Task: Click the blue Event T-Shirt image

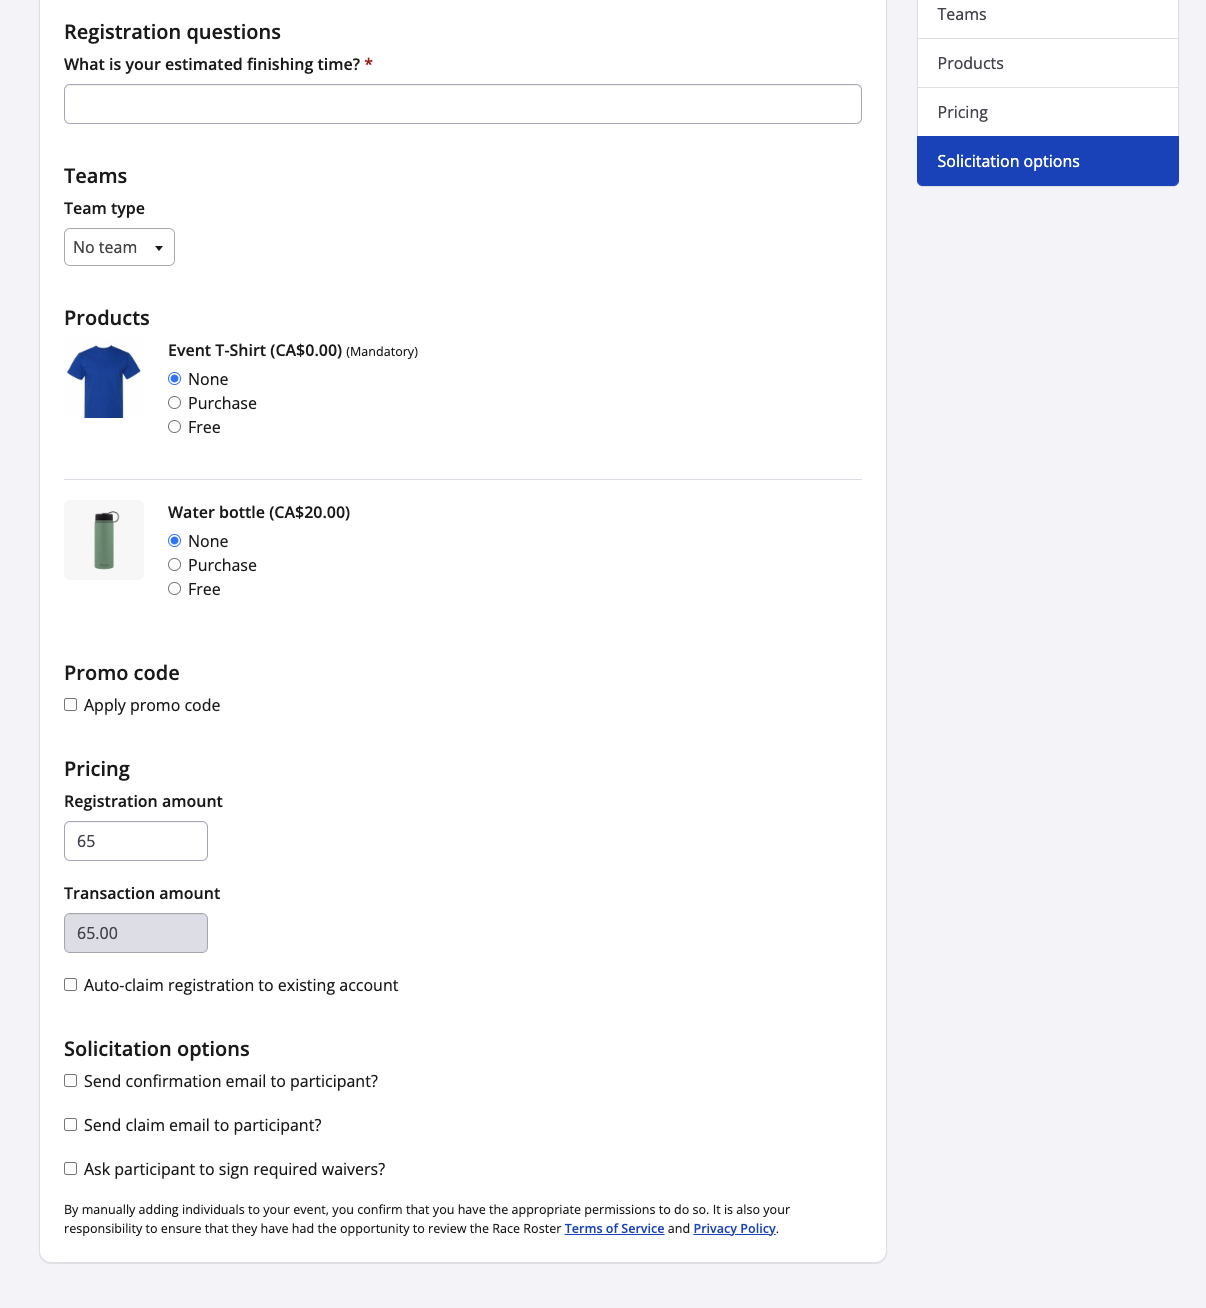Action: [104, 381]
